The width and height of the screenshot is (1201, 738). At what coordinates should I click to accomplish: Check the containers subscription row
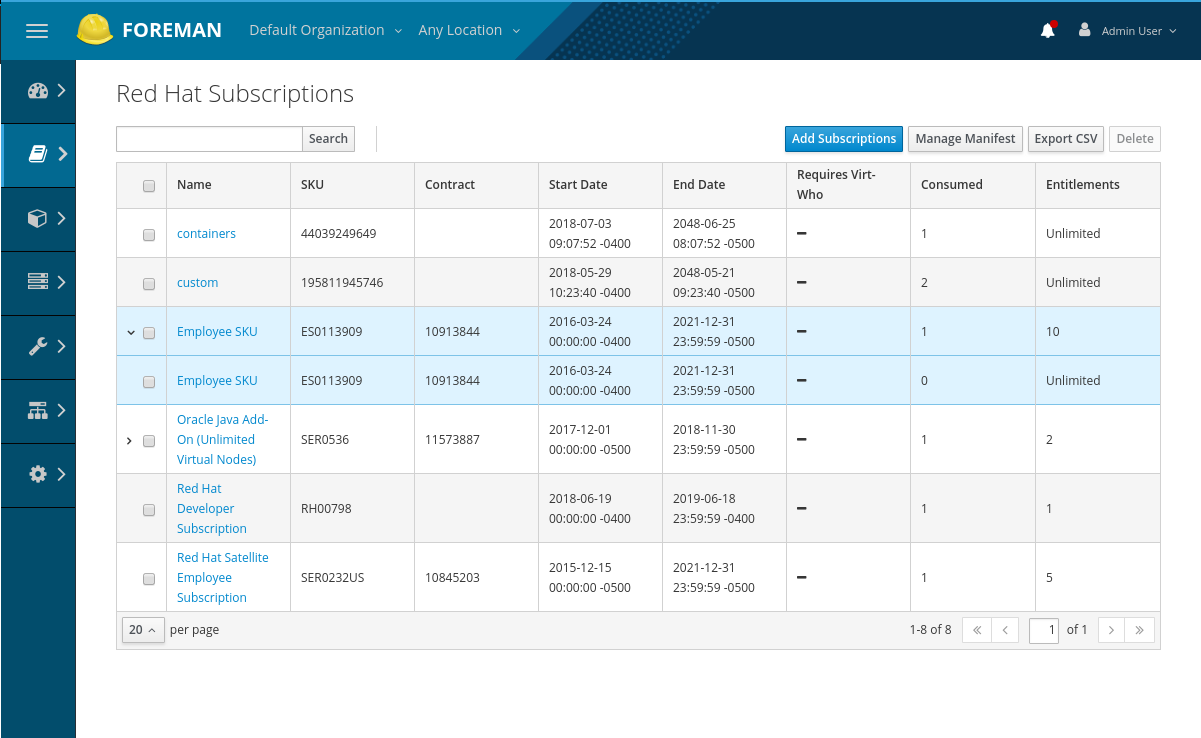tap(149, 235)
